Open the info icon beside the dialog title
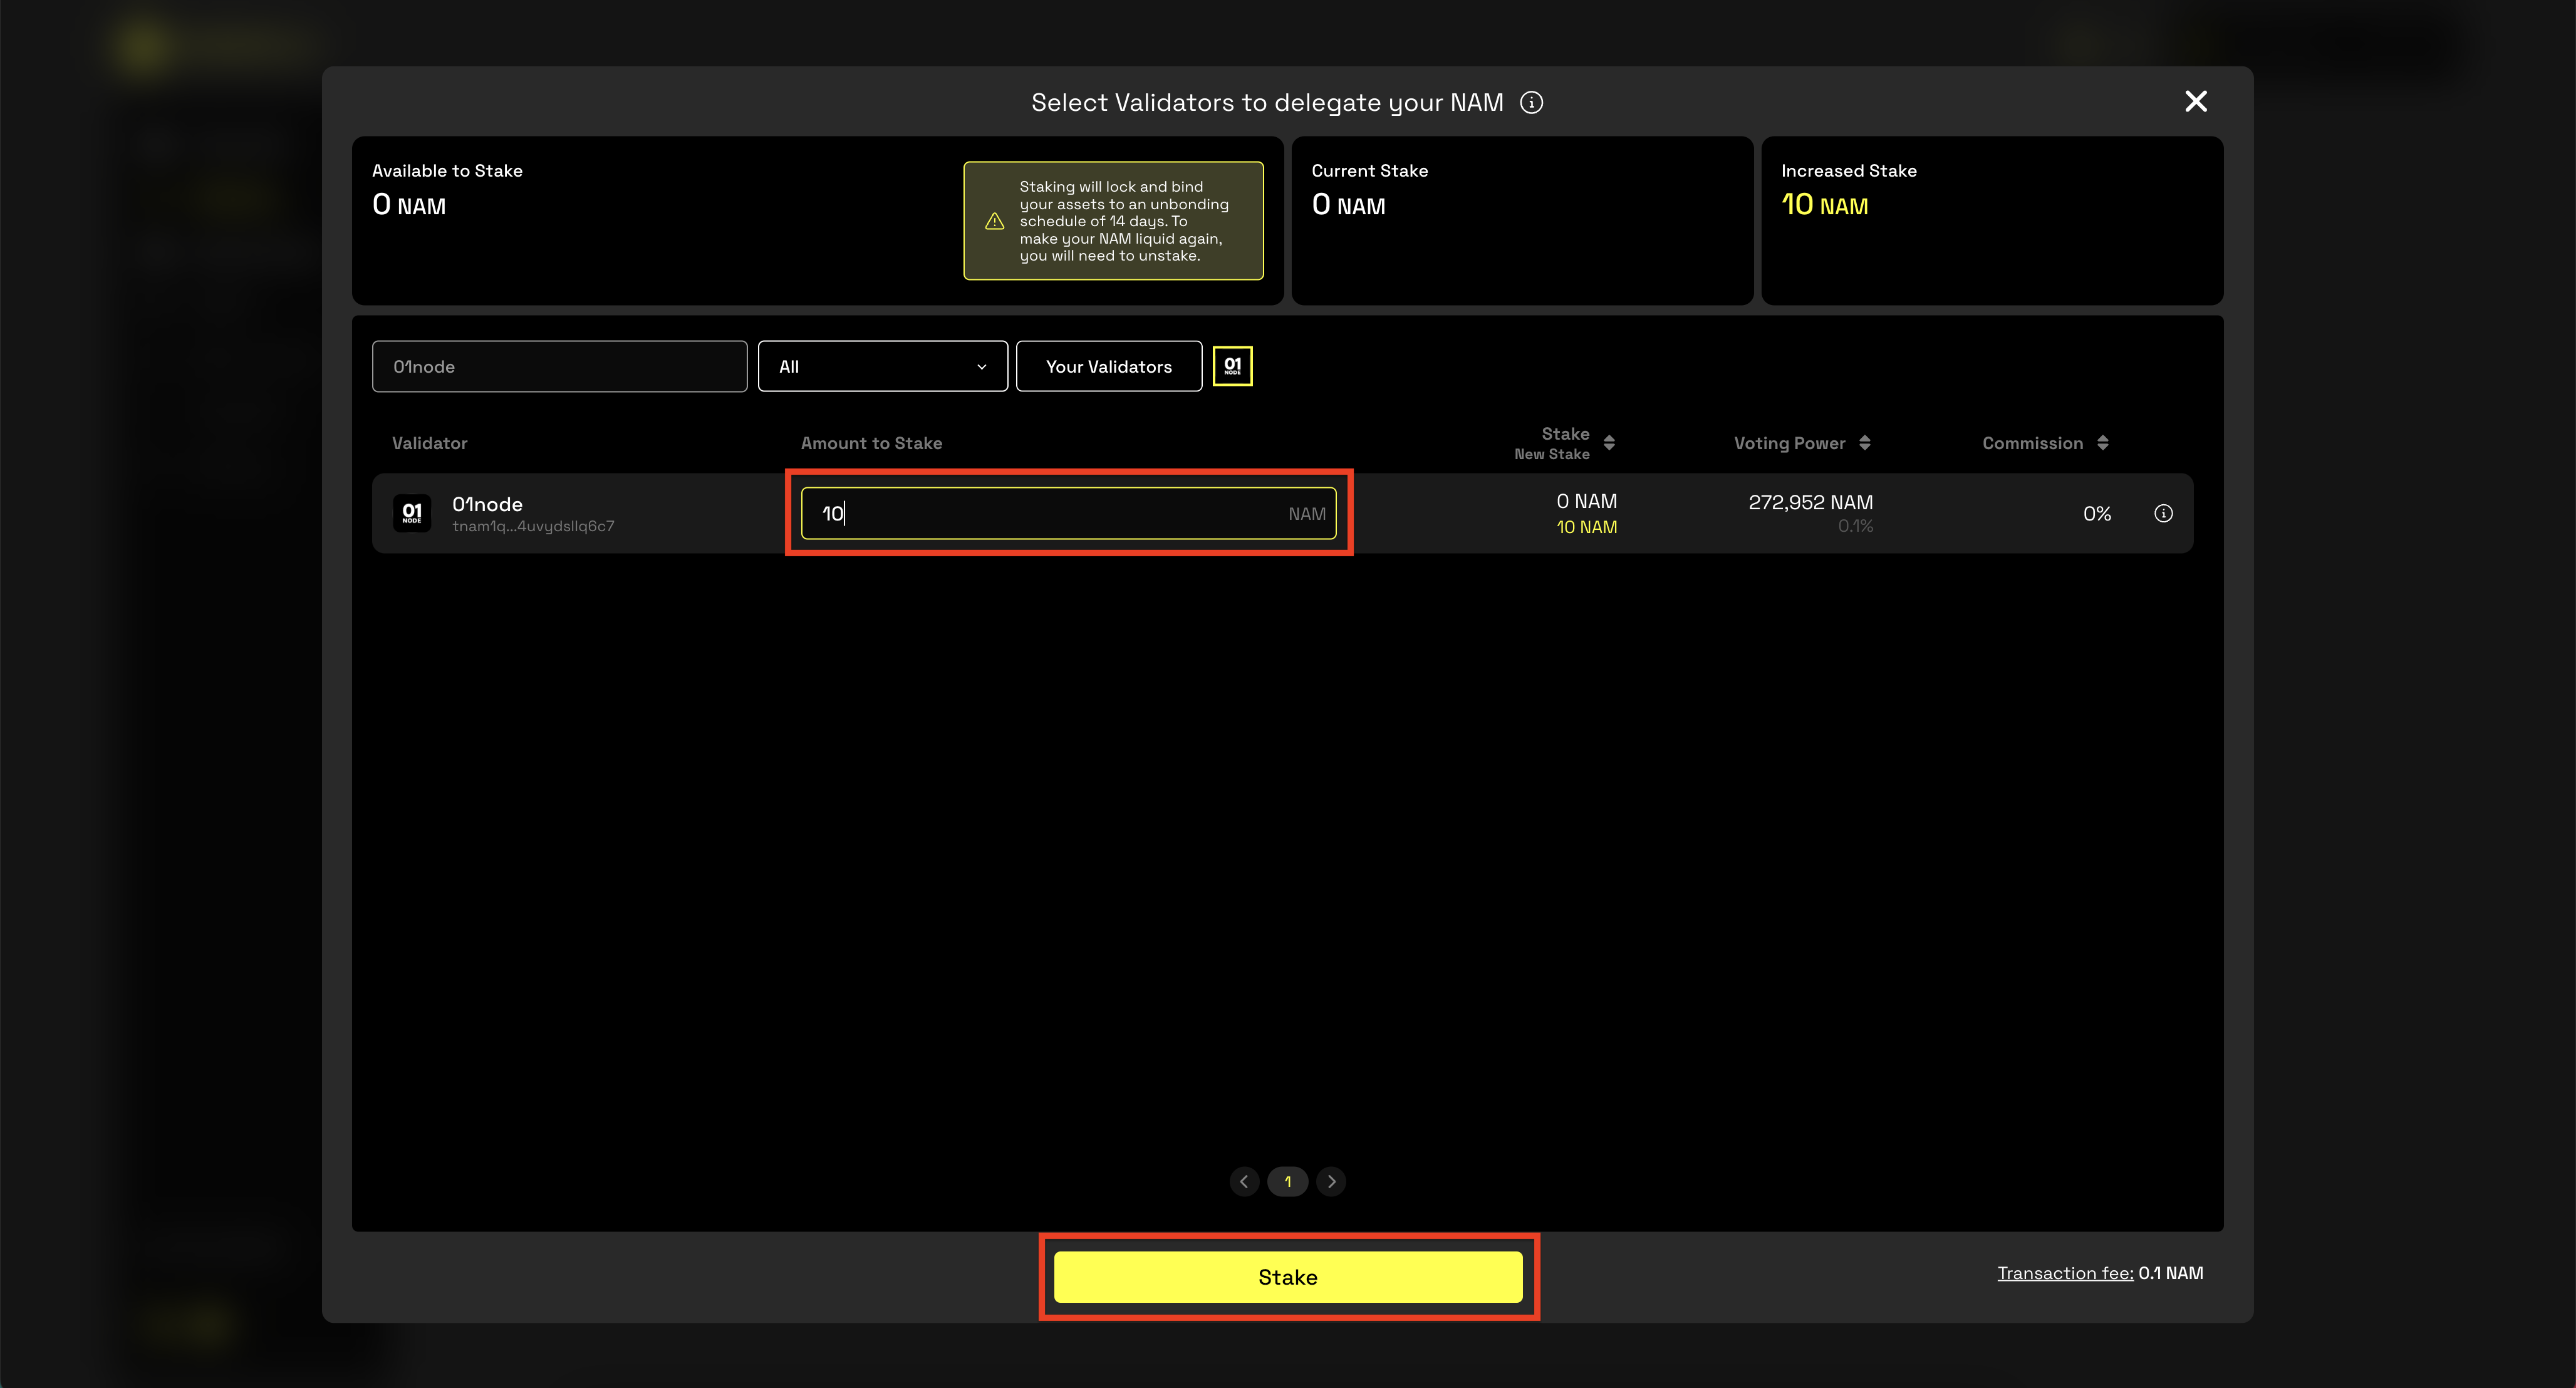 click(x=1531, y=103)
